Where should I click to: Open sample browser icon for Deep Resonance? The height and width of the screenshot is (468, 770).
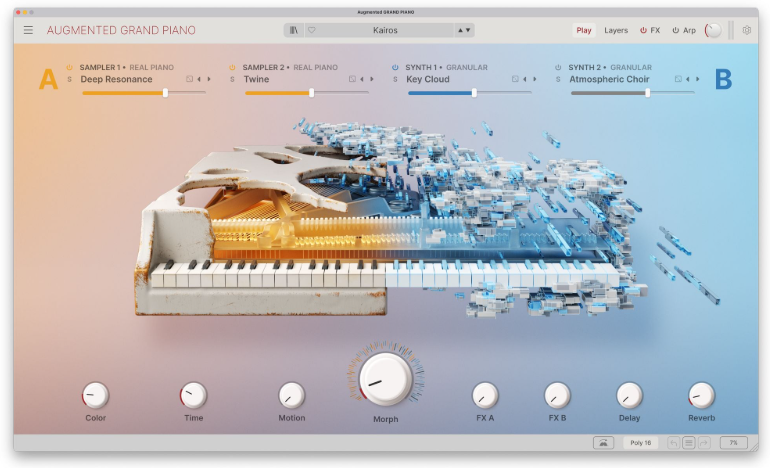[x=189, y=79]
